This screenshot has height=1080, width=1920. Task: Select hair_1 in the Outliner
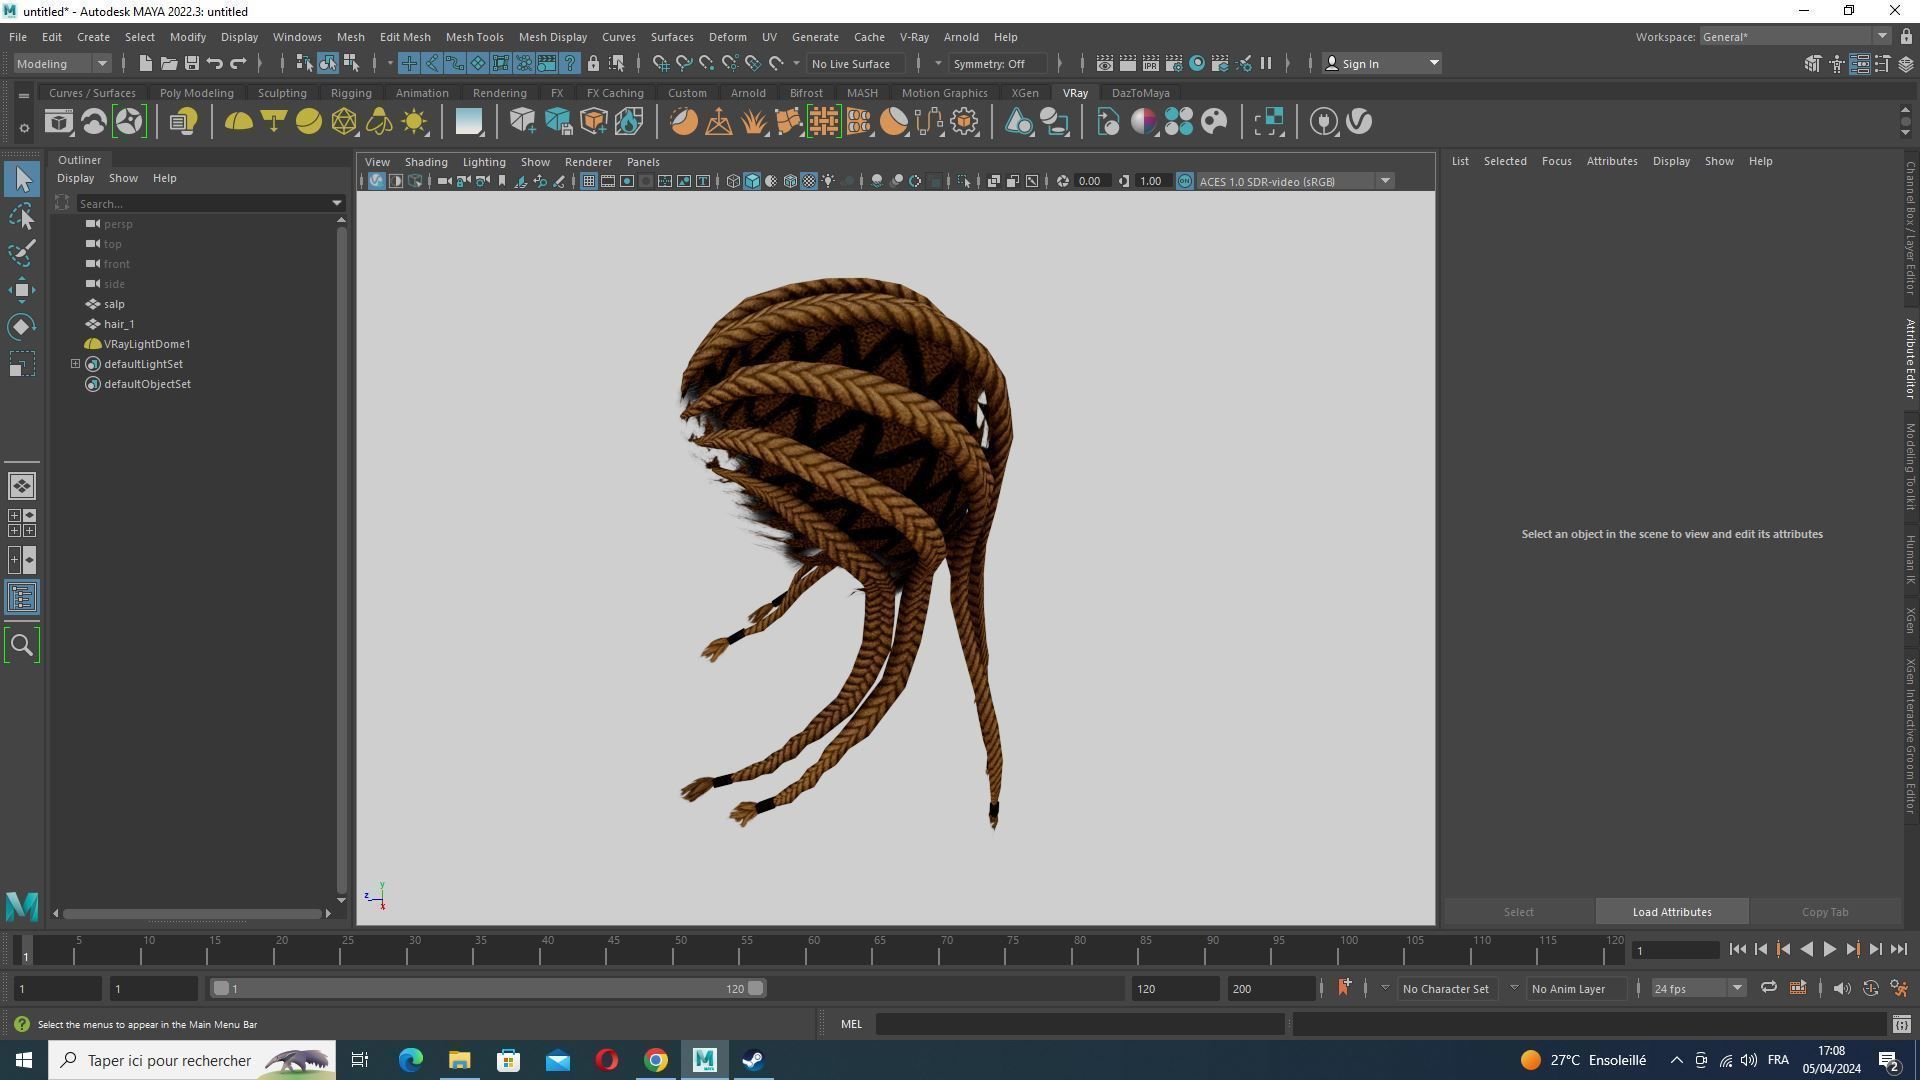click(x=119, y=324)
